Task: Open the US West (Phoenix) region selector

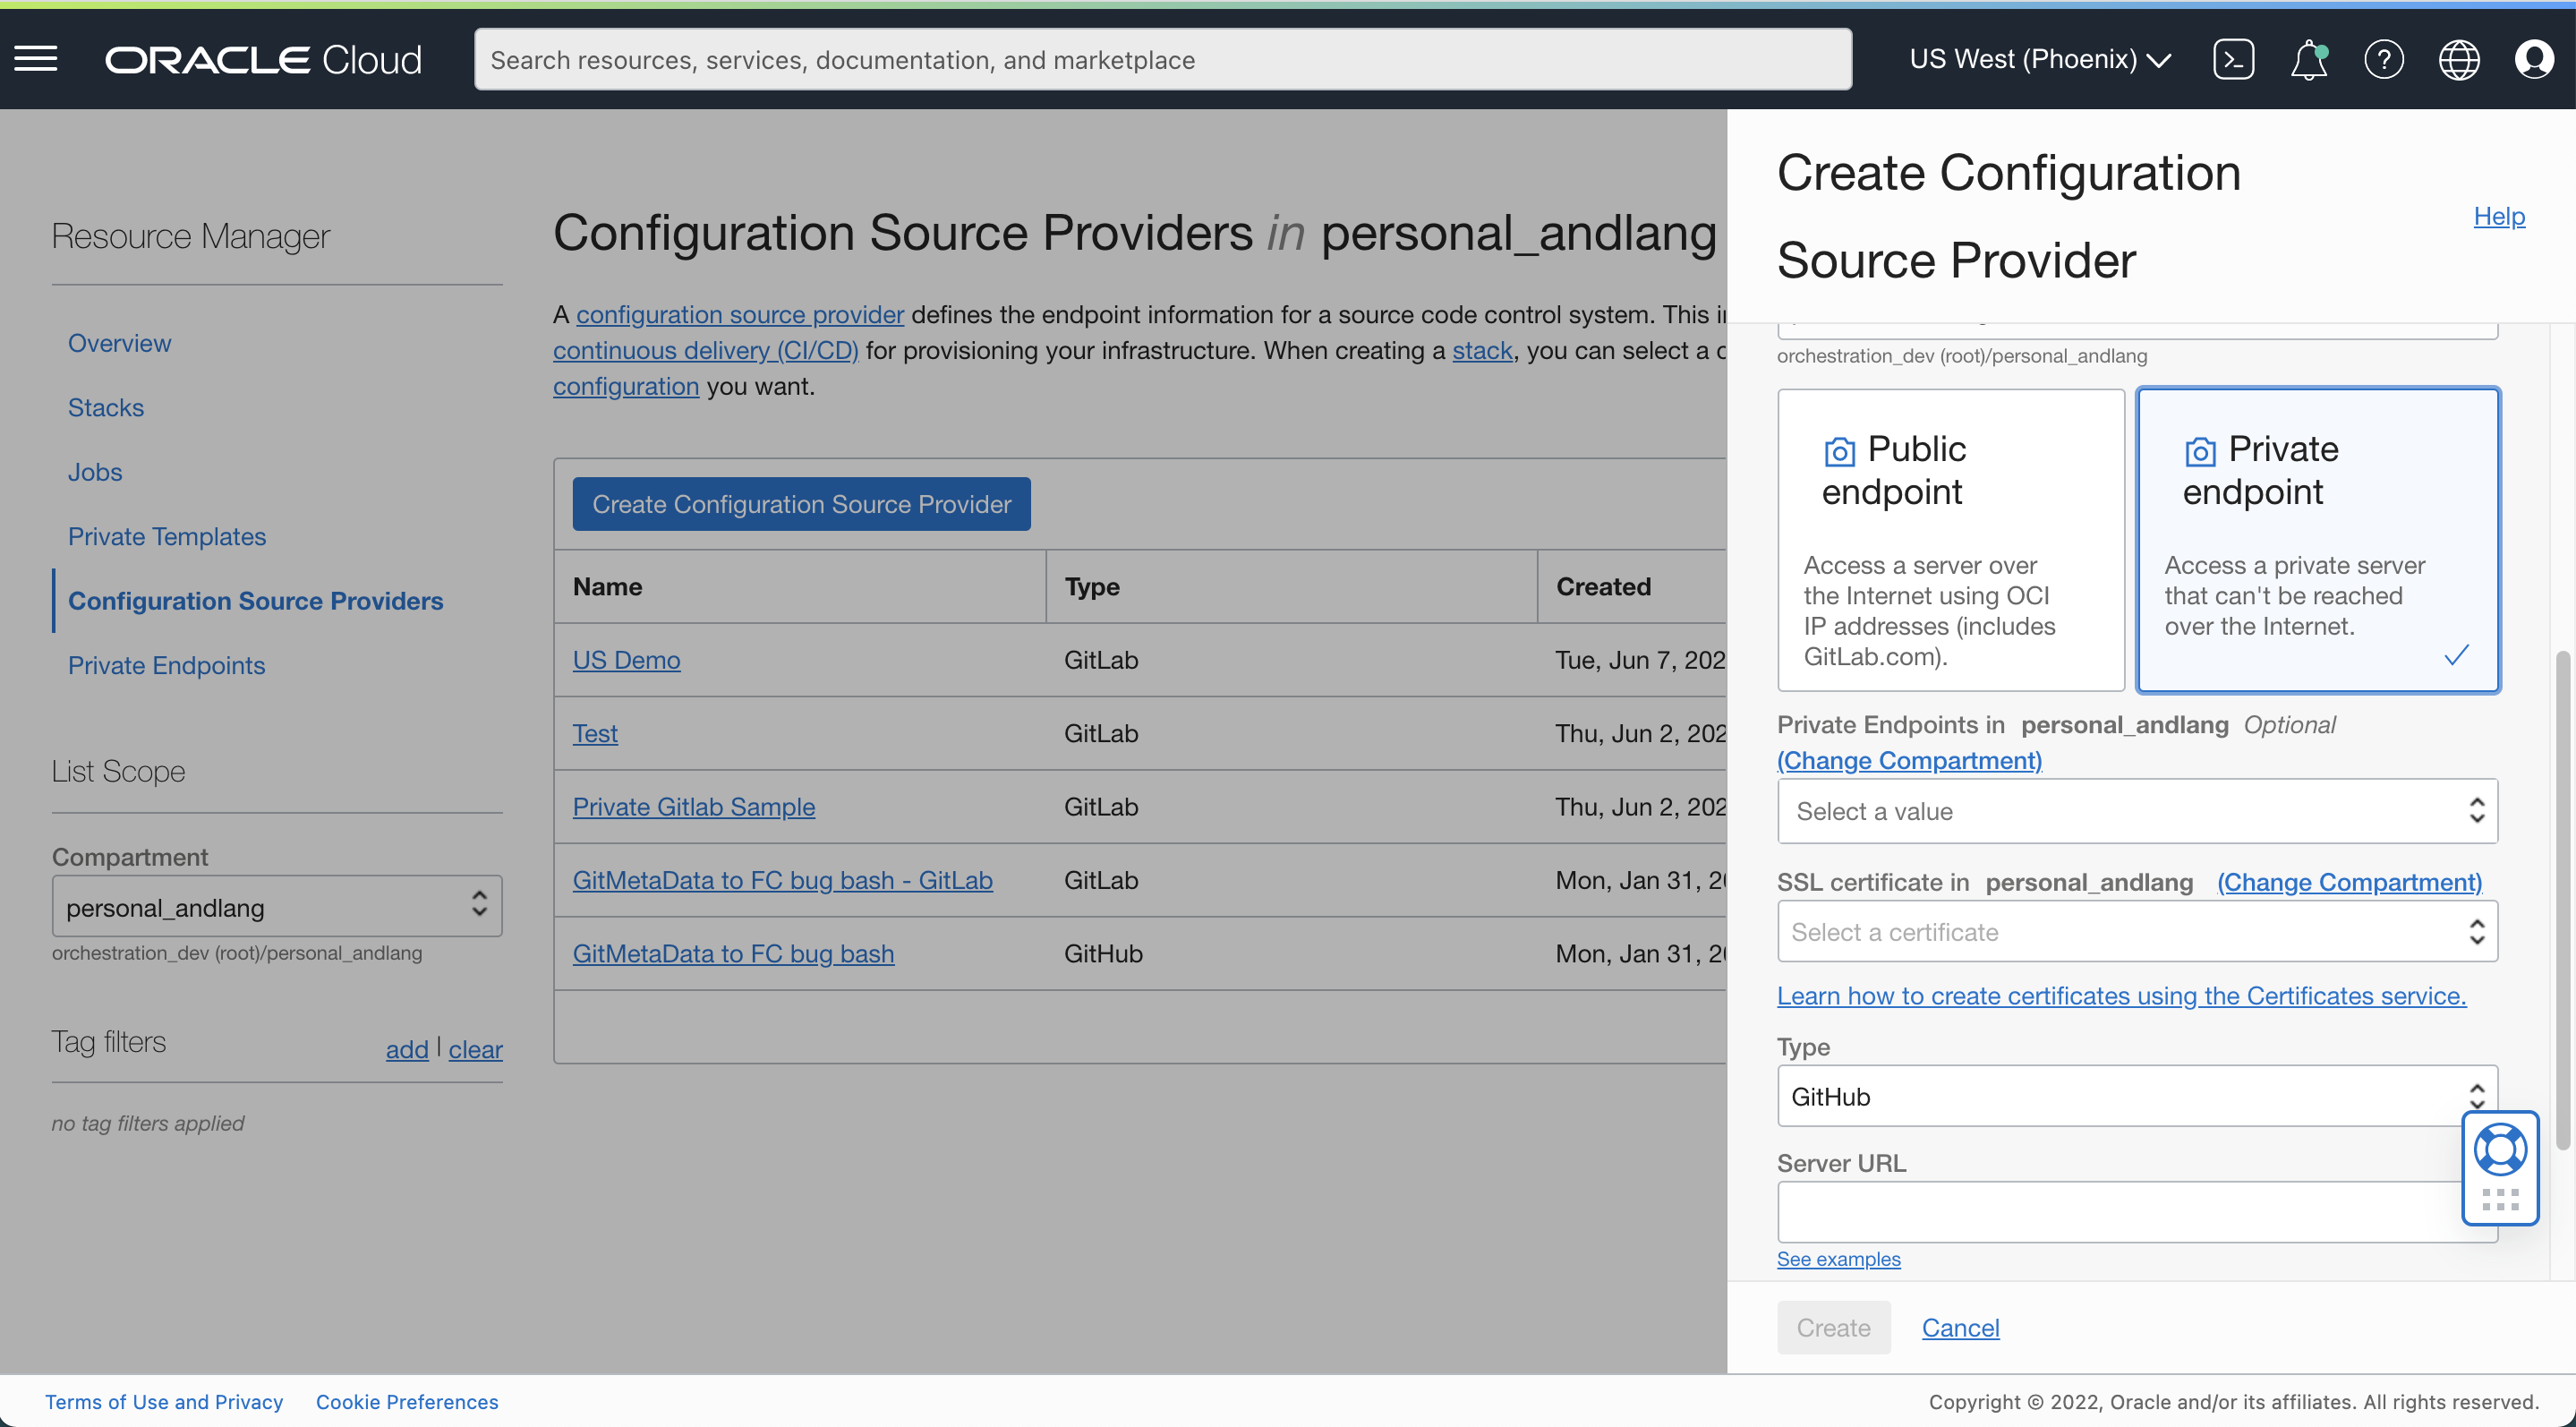Action: 2038,59
